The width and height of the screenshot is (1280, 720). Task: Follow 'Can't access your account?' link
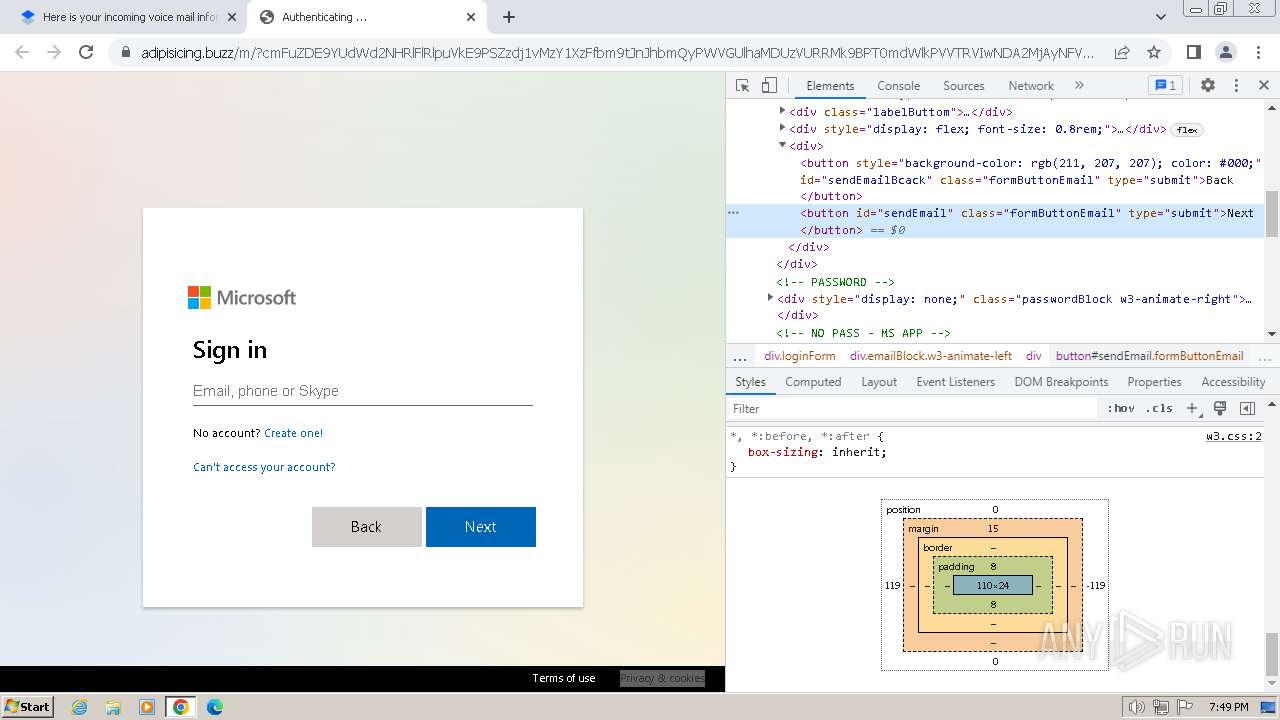click(264, 467)
